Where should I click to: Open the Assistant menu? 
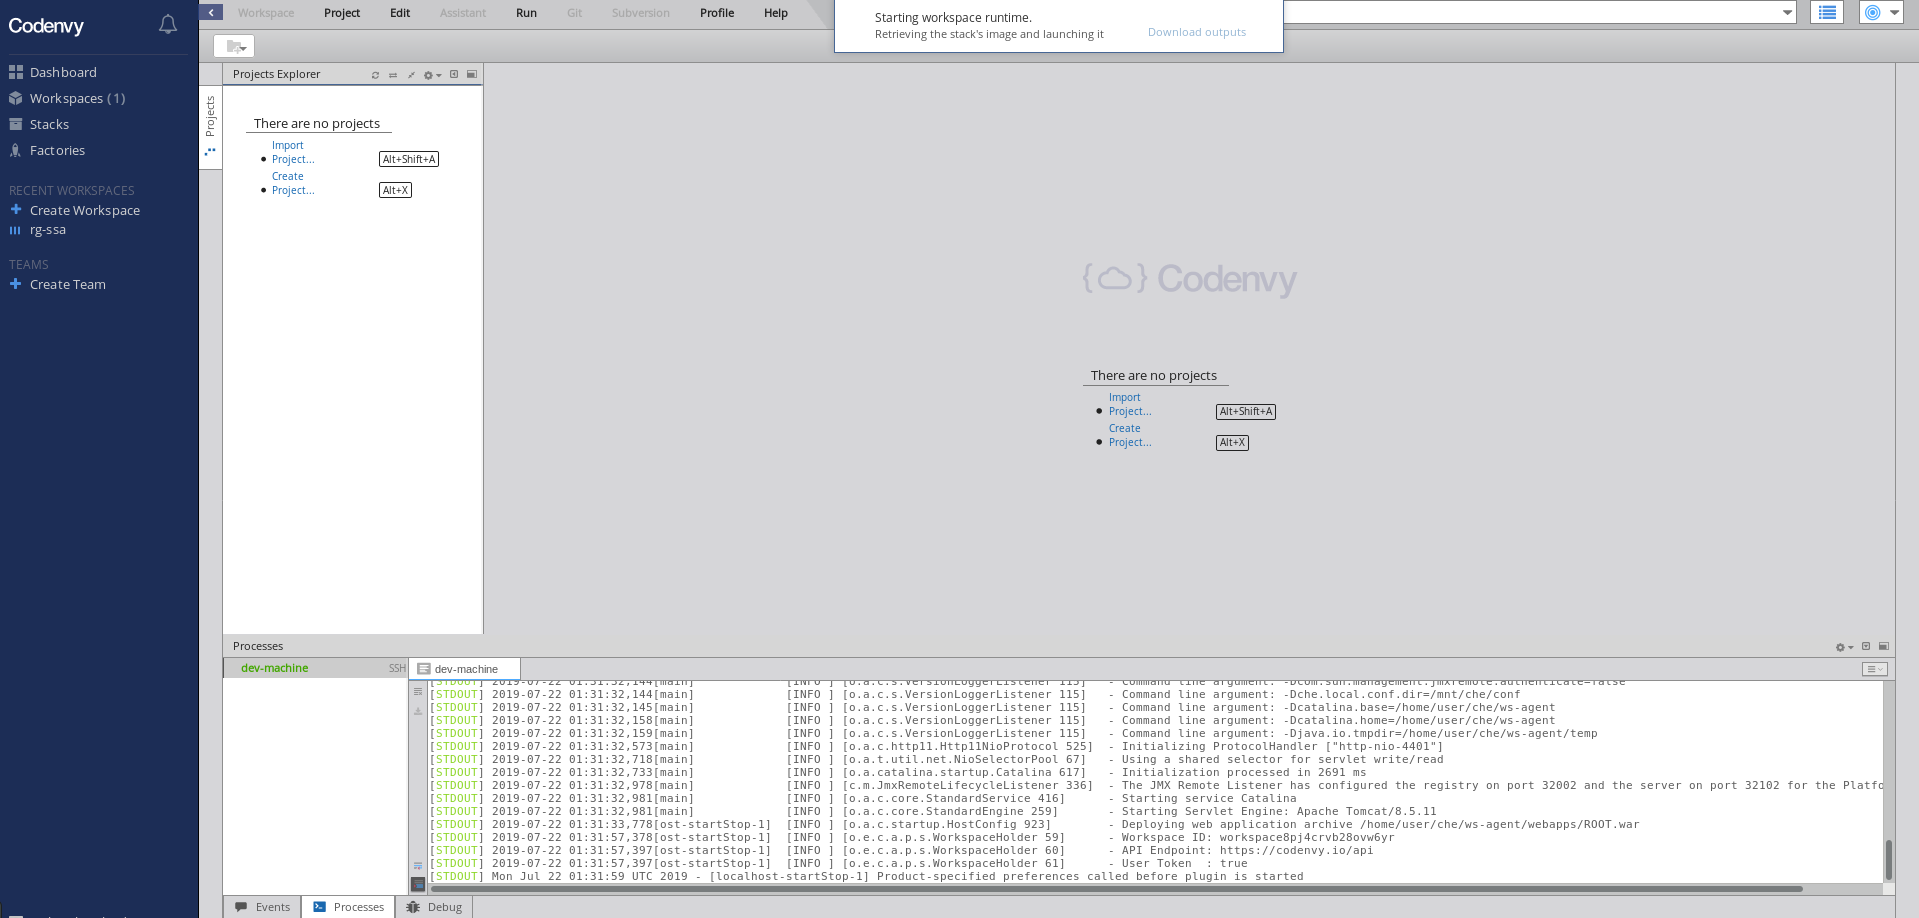pos(463,13)
